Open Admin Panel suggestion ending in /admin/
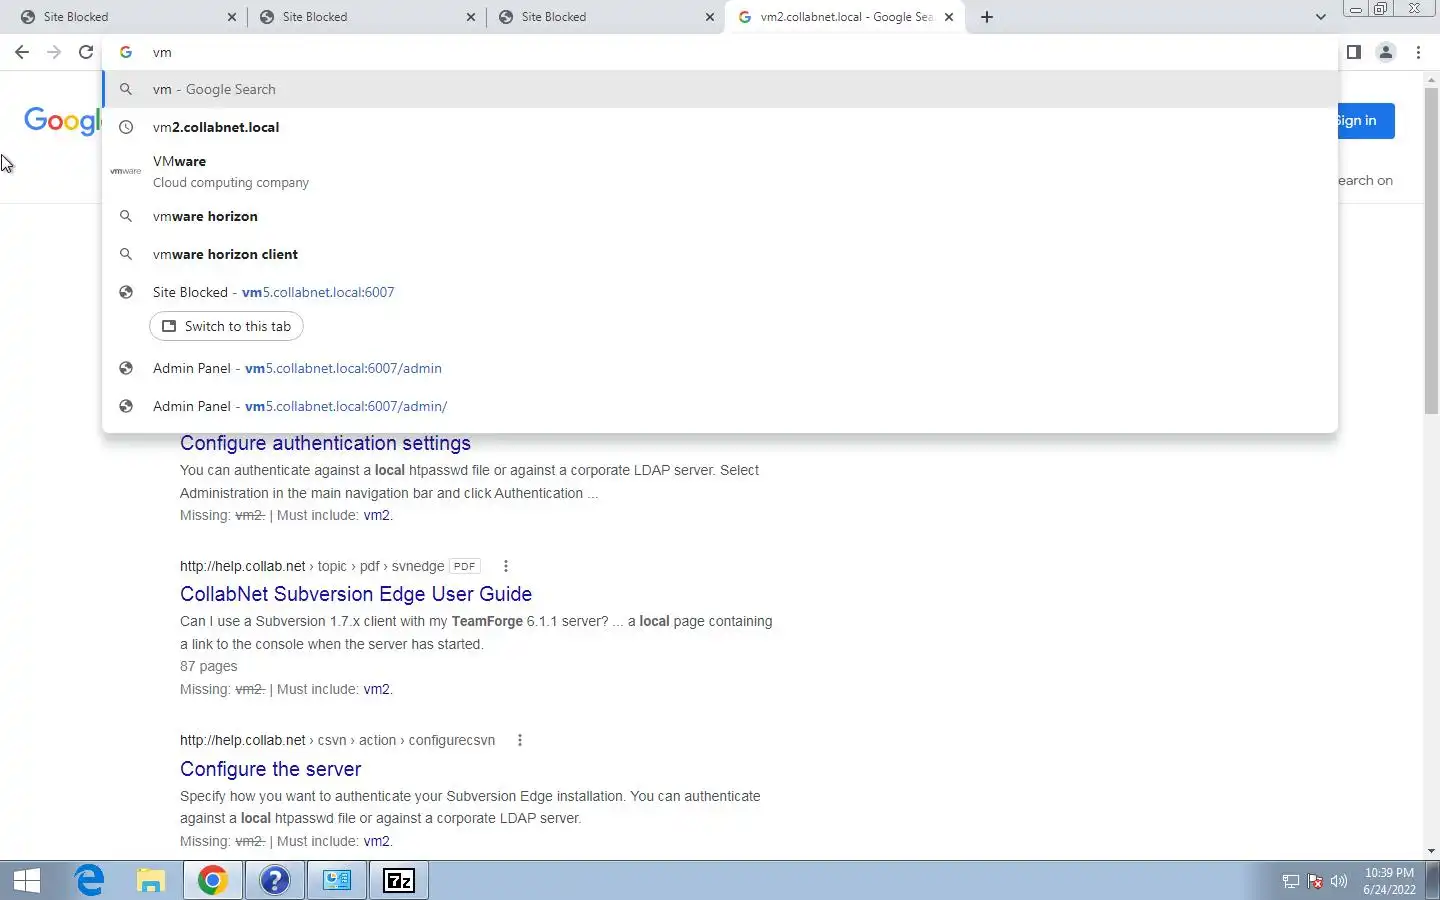This screenshot has width=1440, height=900. coord(720,406)
